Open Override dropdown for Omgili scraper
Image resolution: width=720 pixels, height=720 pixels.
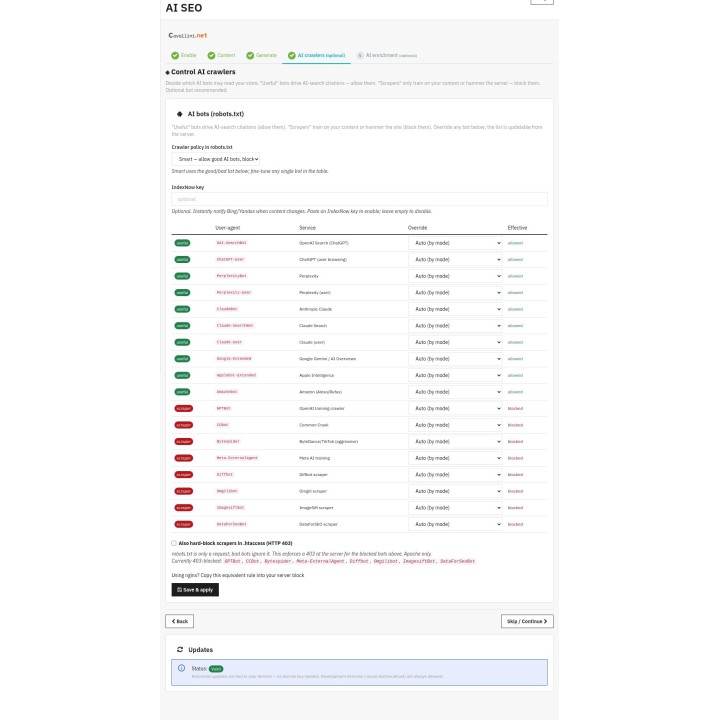[455, 491]
